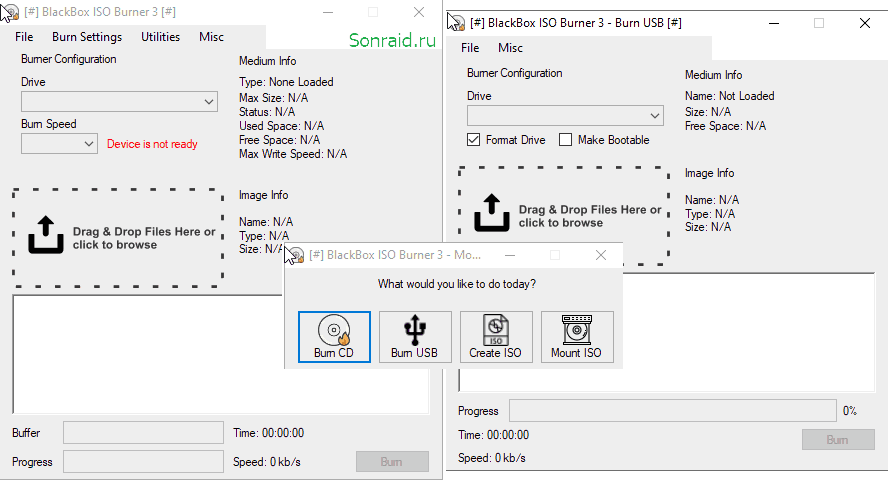This screenshot has width=892, height=480.
Task: Open Drive dropdown in main burner window
Action: 119,102
